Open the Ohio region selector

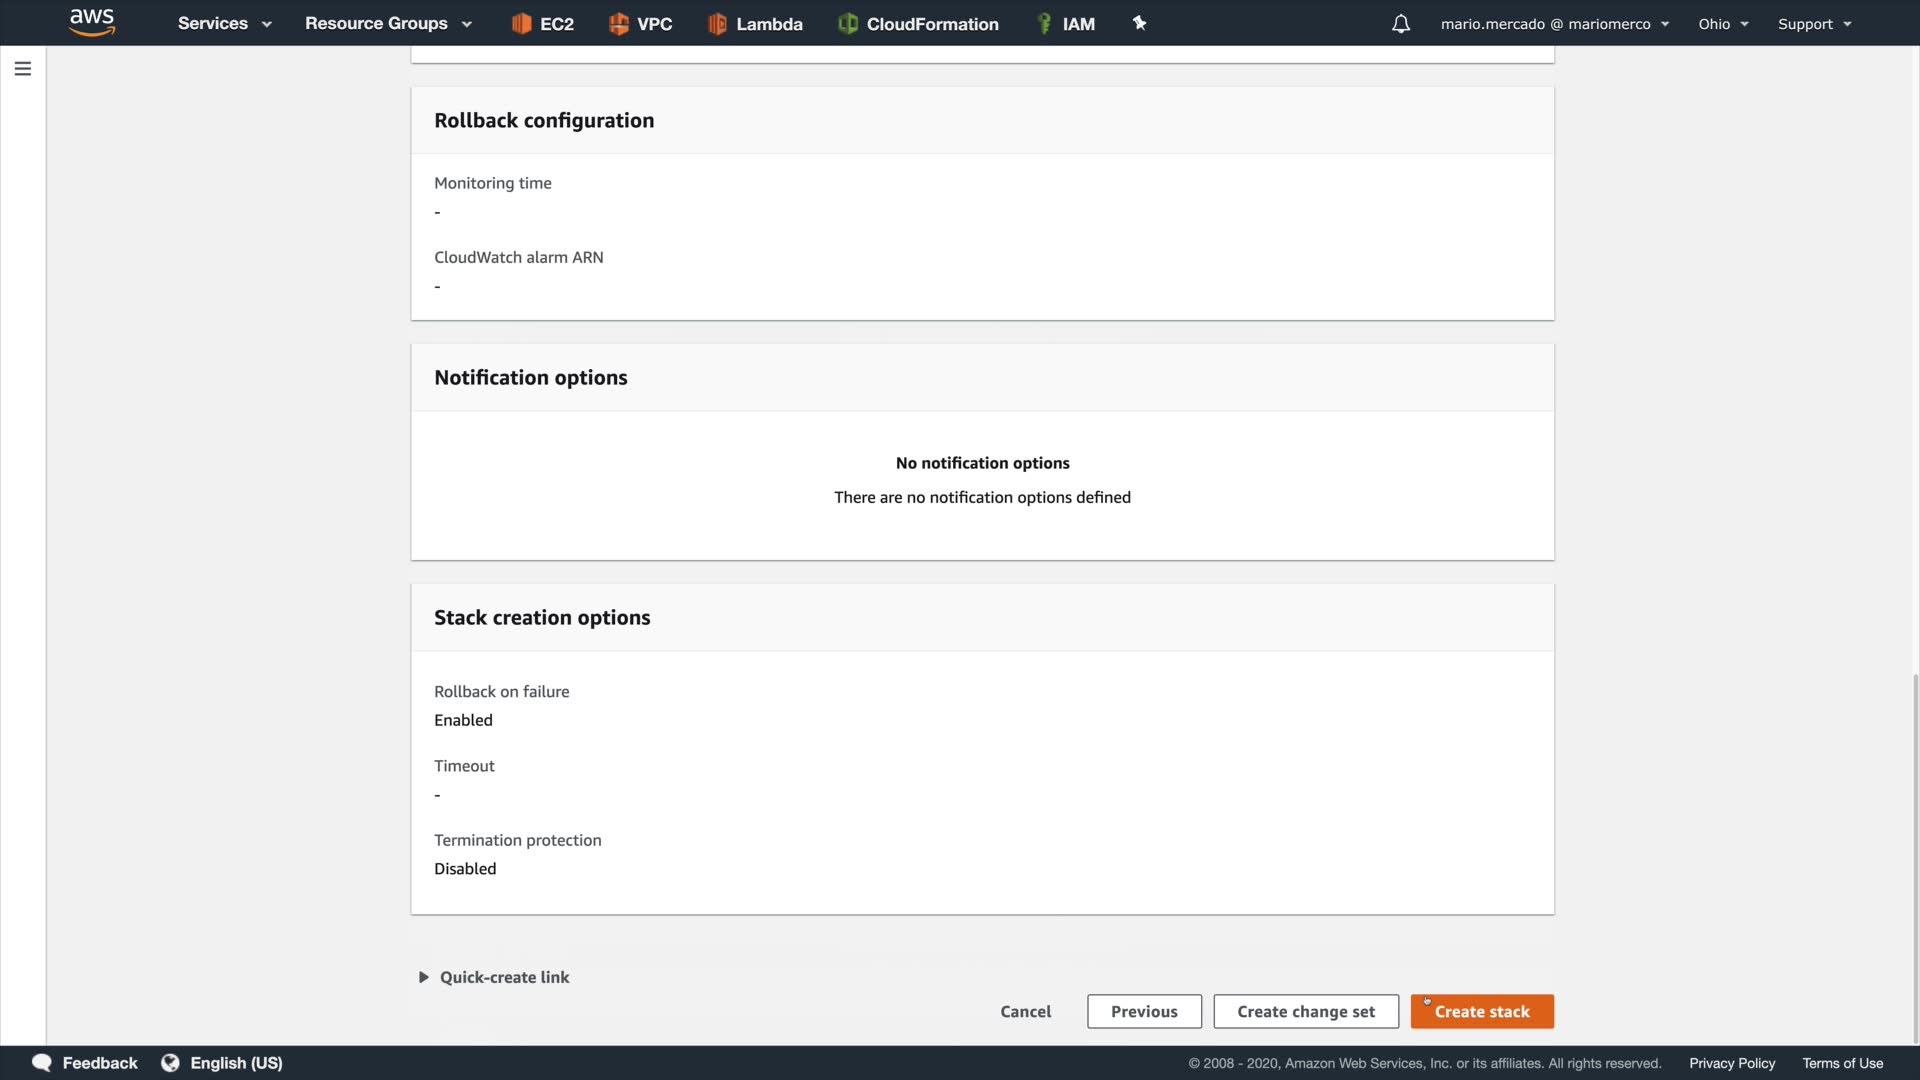(x=1723, y=23)
